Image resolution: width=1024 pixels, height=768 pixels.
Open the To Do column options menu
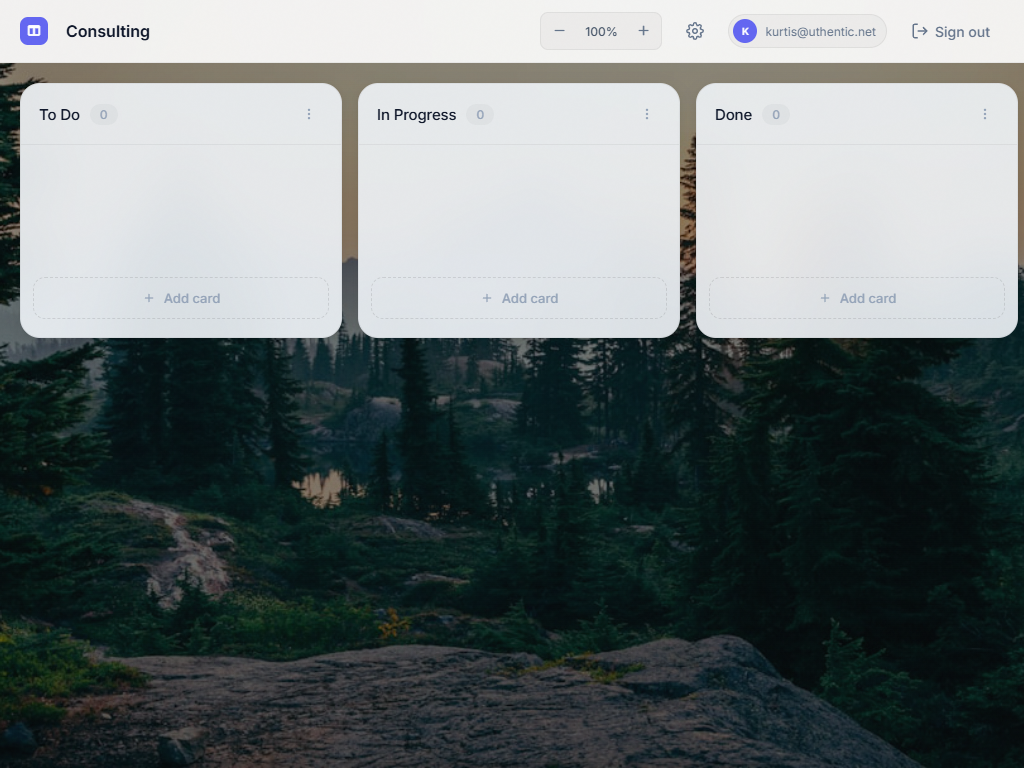(x=309, y=114)
